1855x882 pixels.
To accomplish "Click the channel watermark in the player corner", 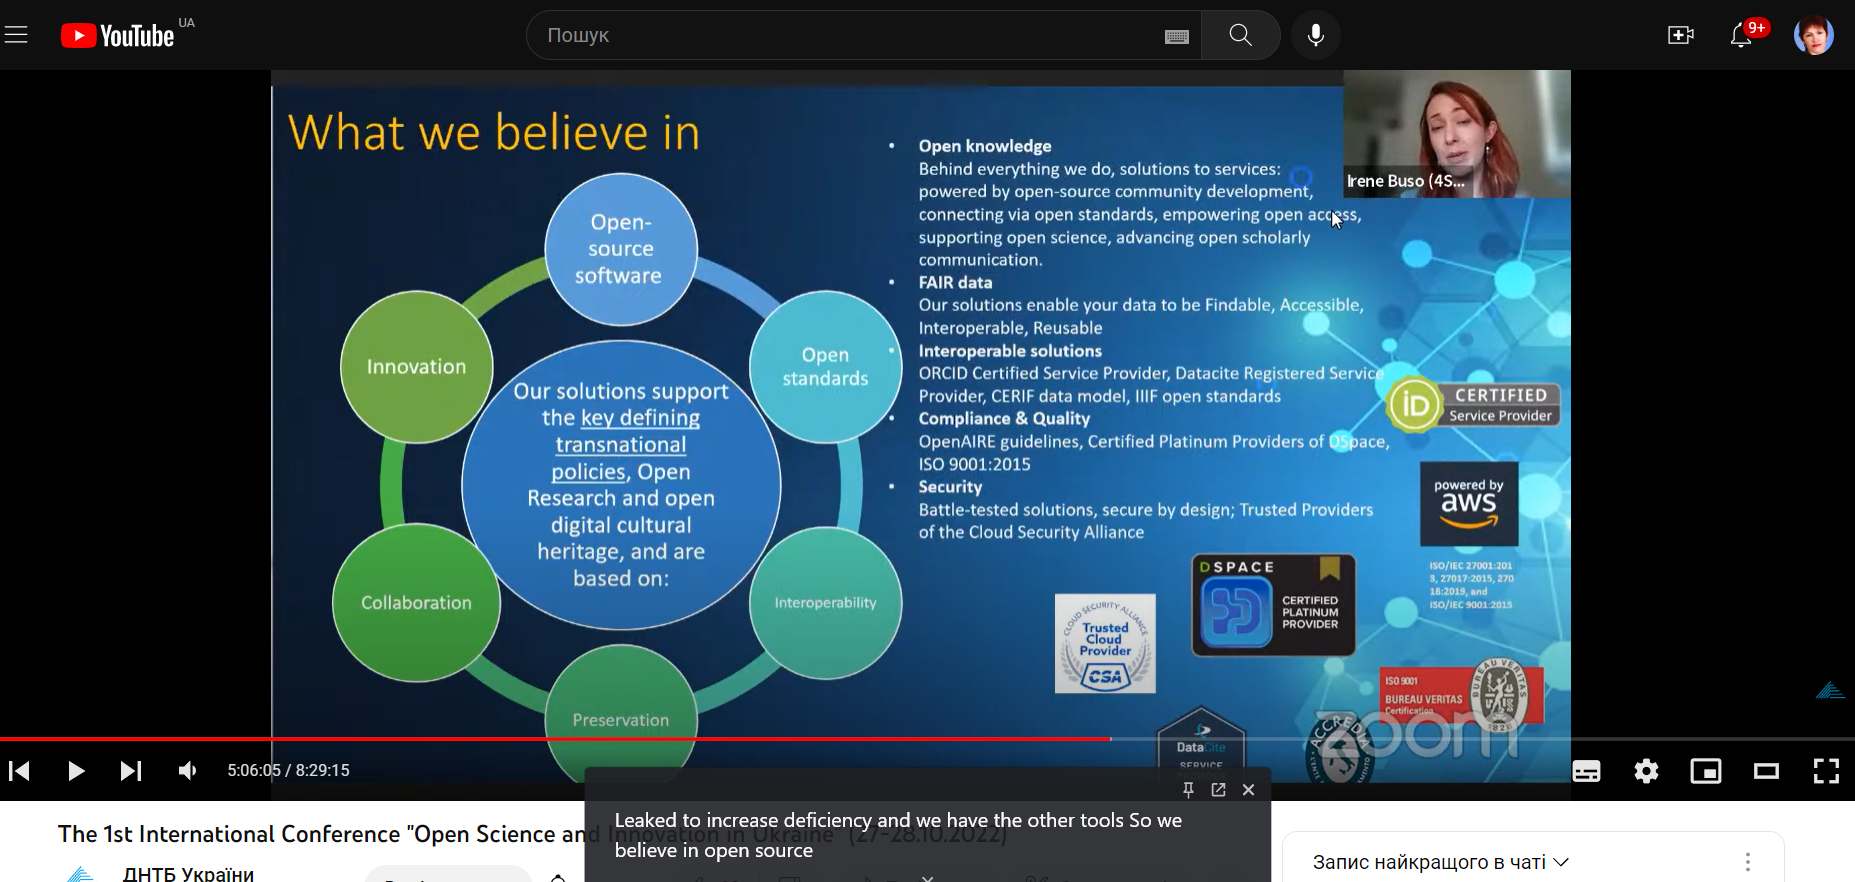I will pos(1830,690).
